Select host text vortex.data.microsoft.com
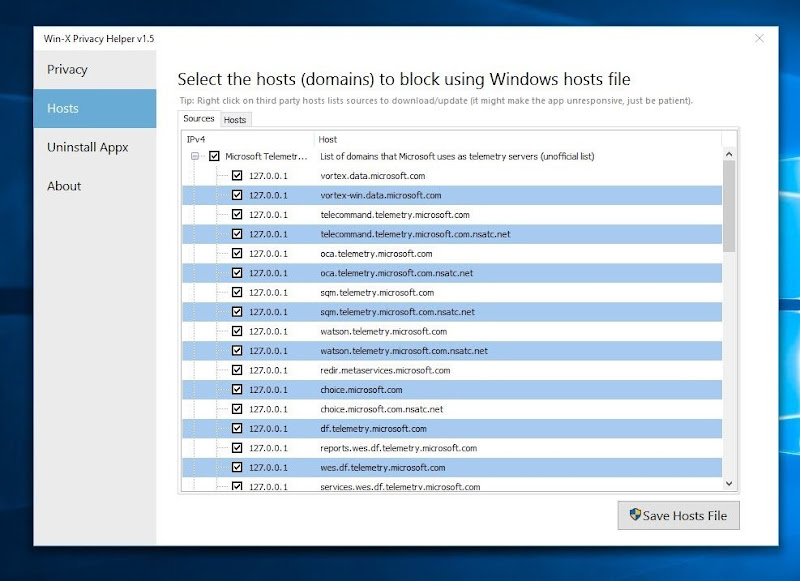800x581 pixels. click(372, 175)
